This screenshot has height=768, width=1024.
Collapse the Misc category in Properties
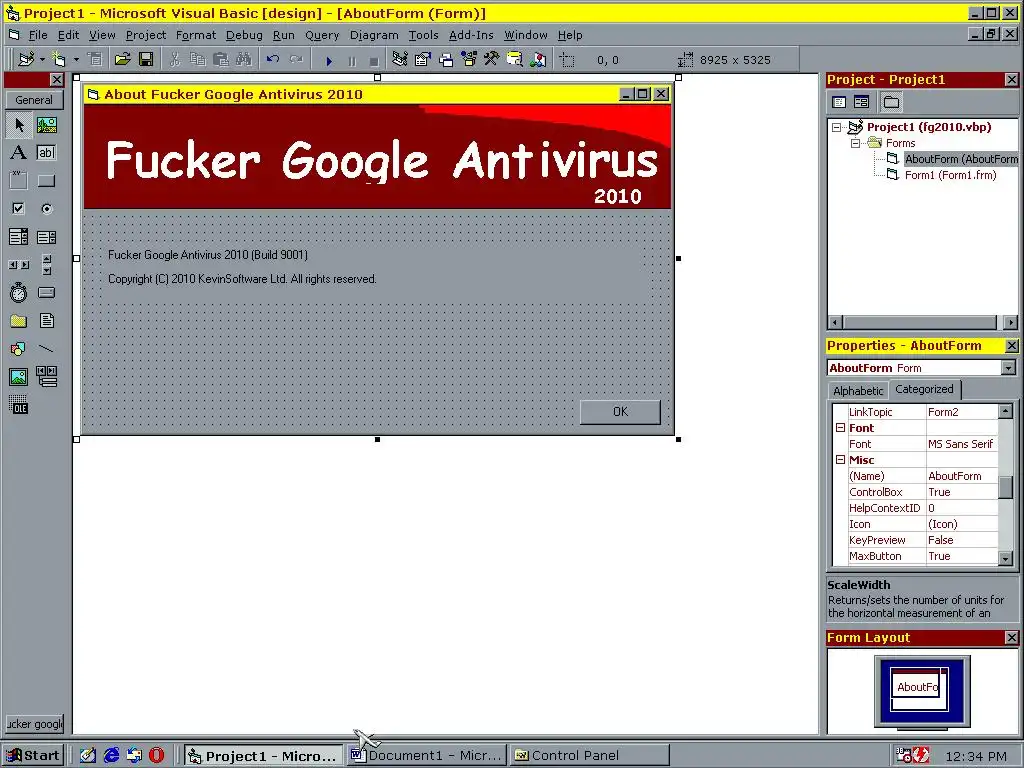[x=840, y=460]
